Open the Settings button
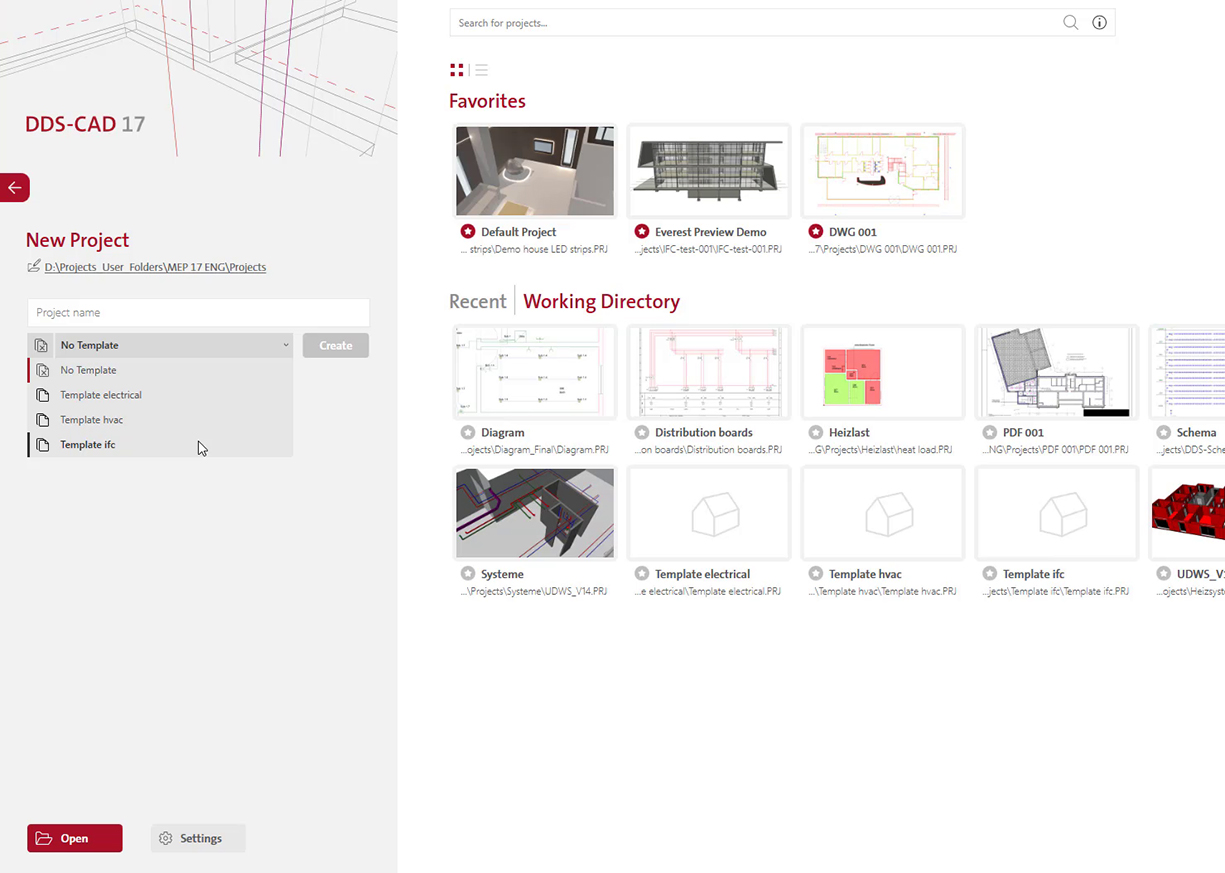The image size is (1225, 873). point(198,838)
